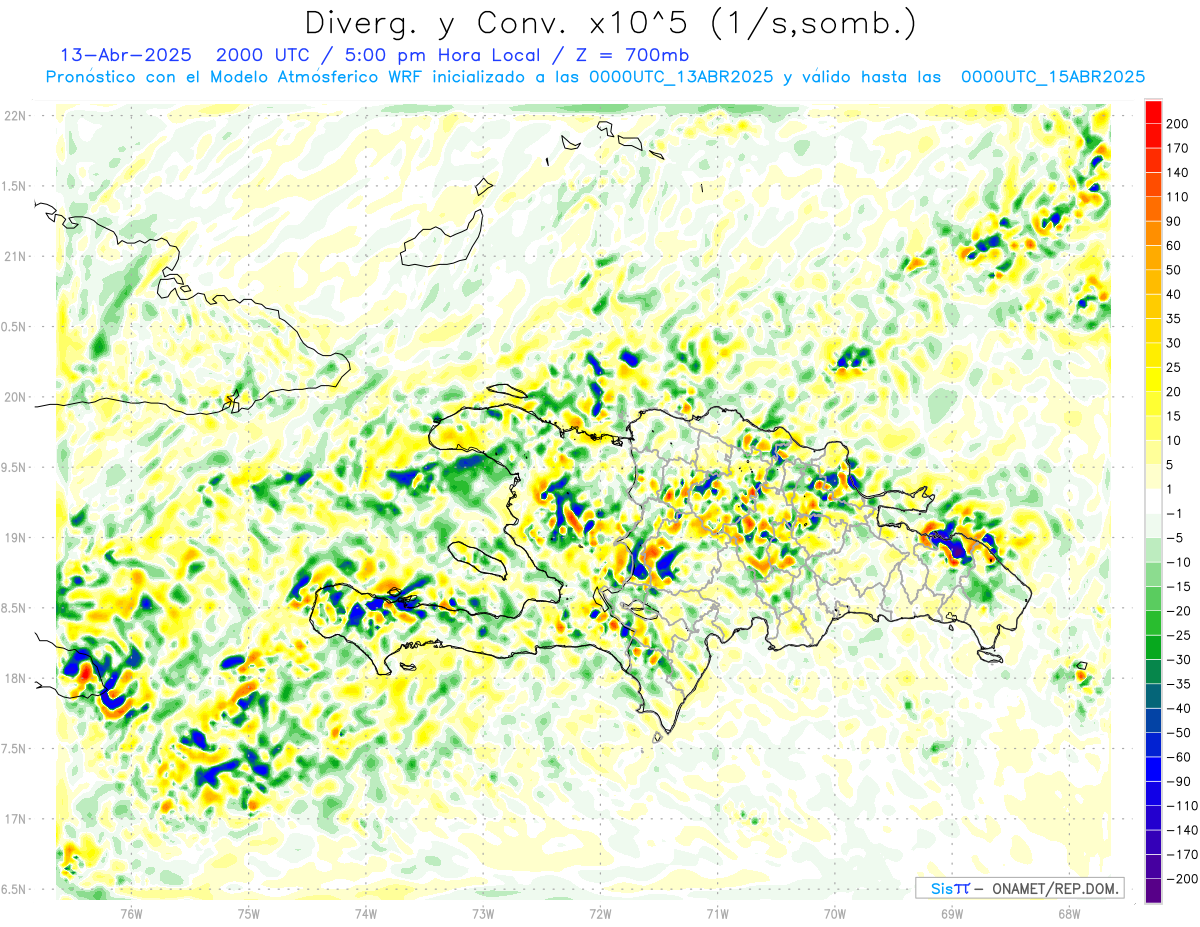Image resolution: width=1200 pixels, height=927 pixels.
Task: Click the "76W" longitude axis label
Action: click(x=132, y=914)
